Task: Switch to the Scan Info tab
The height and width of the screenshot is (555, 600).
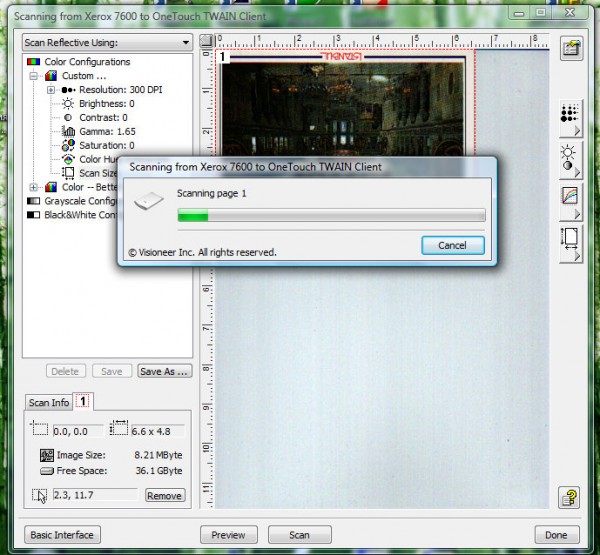Action: coord(49,403)
